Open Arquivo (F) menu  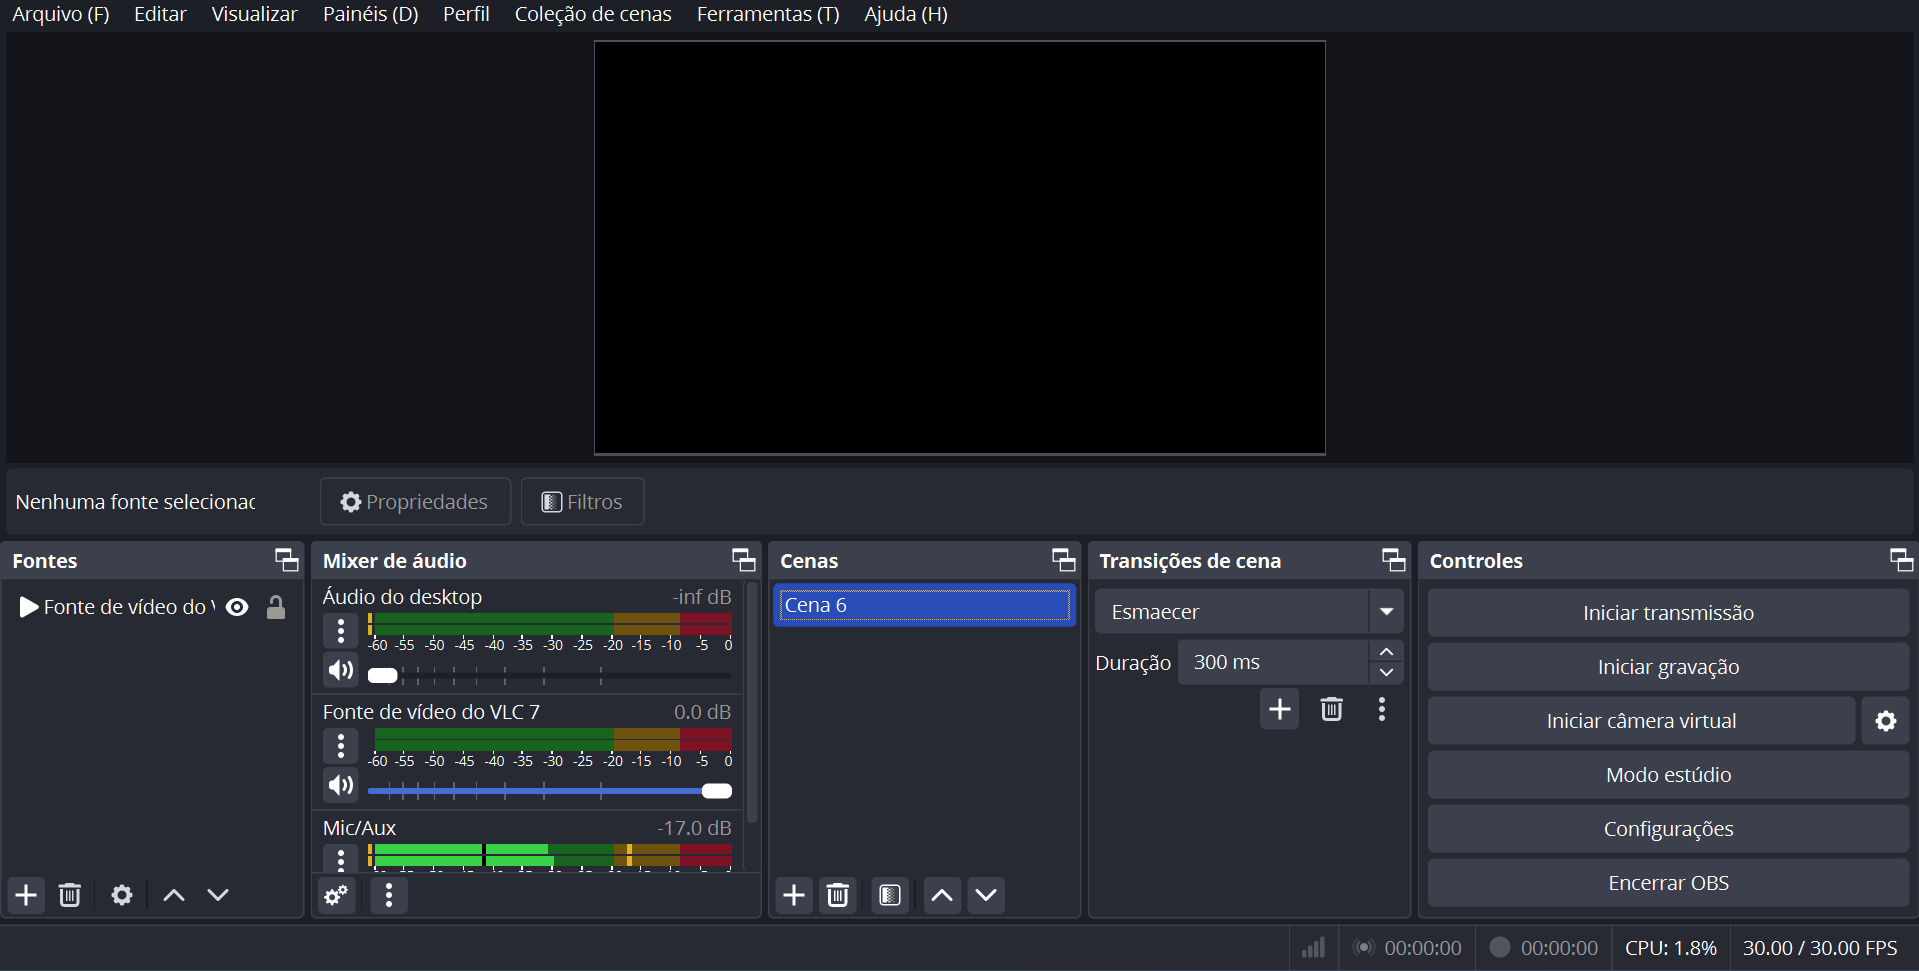pos(60,14)
